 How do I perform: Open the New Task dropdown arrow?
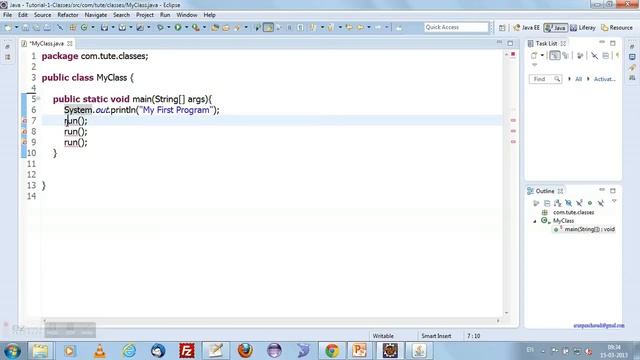tap(542, 56)
